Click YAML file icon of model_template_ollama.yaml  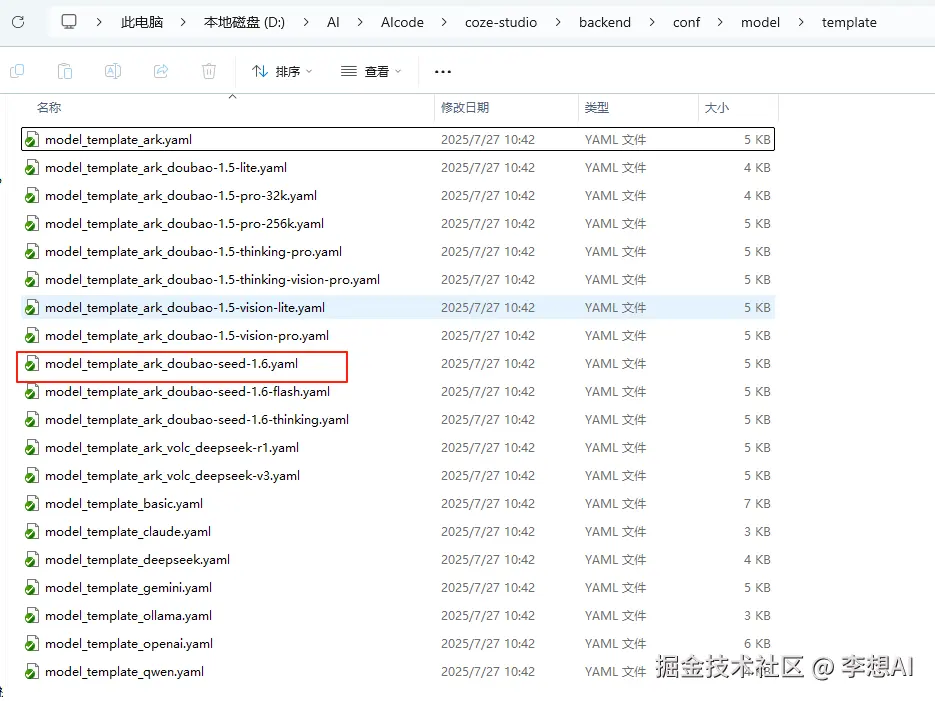(x=32, y=616)
